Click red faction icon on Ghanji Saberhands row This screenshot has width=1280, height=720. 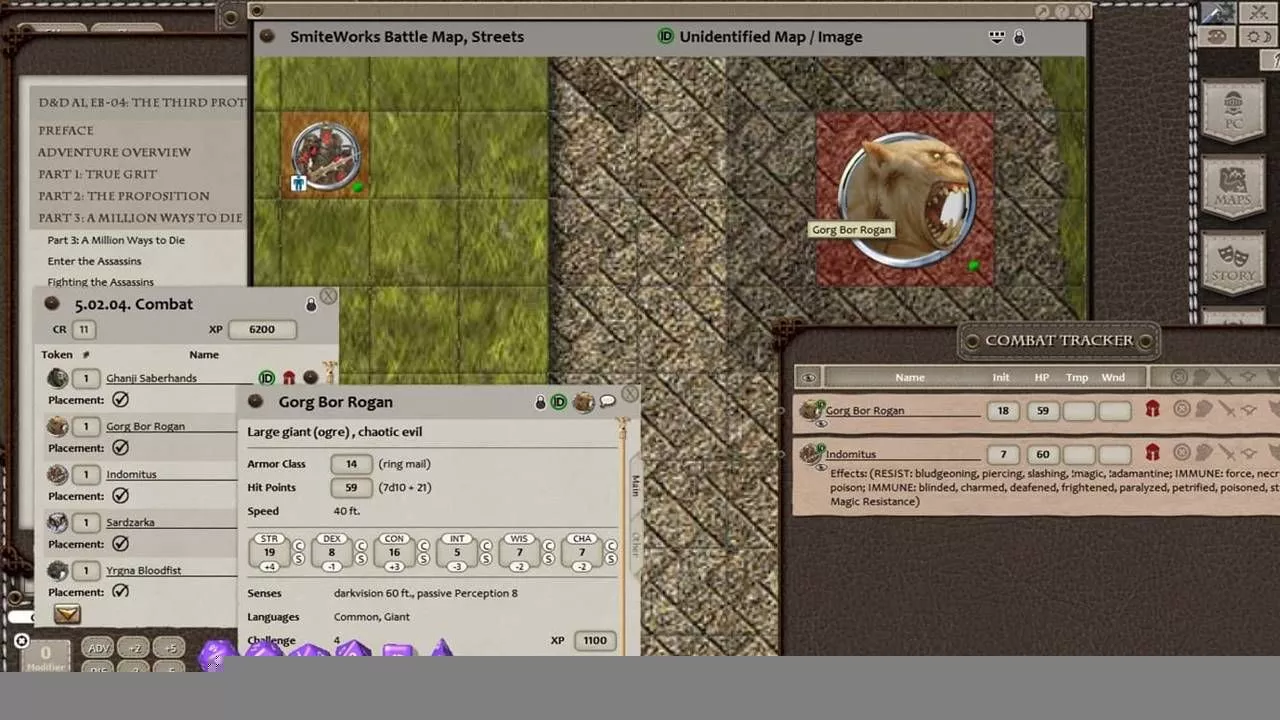coord(289,378)
